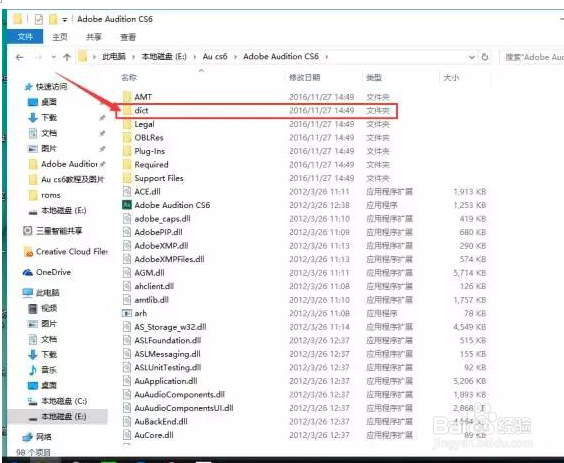Viewport: 564px width, 463px height.
Task: Select the AdobeXMPFiles.dll file
Action: [x=169, y=259]
